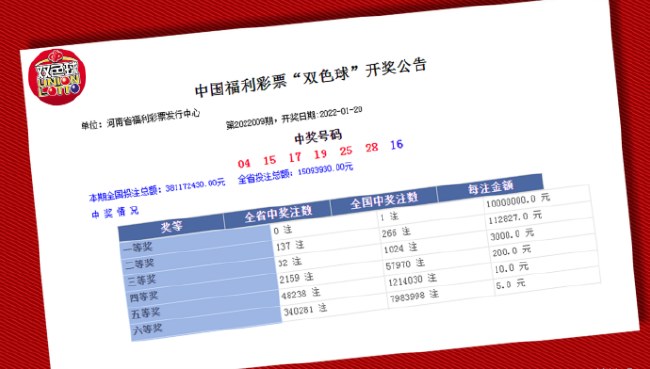Click the 全国中奖注数 column header

click(x=383, y=200)
